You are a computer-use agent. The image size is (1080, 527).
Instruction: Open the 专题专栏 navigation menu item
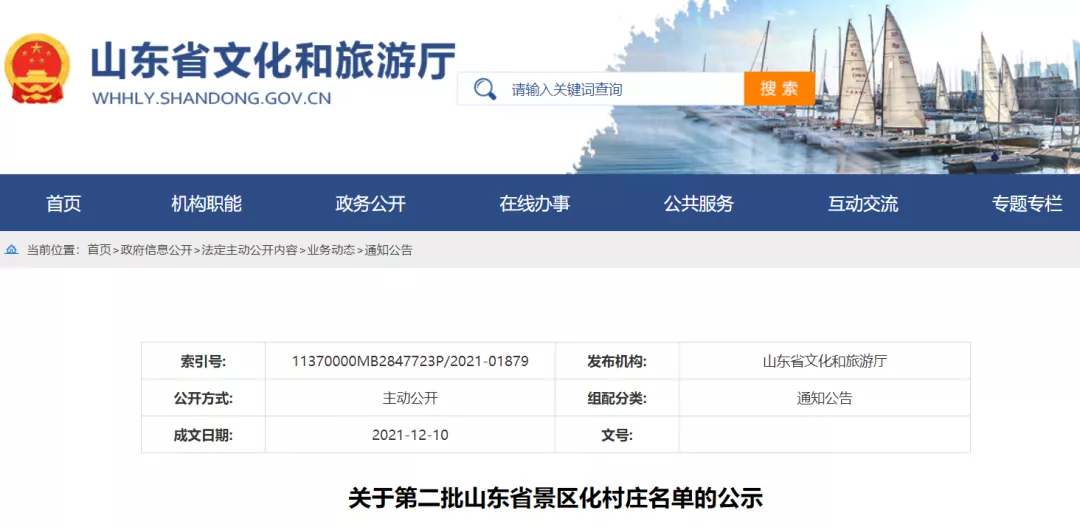[1027, 203]
